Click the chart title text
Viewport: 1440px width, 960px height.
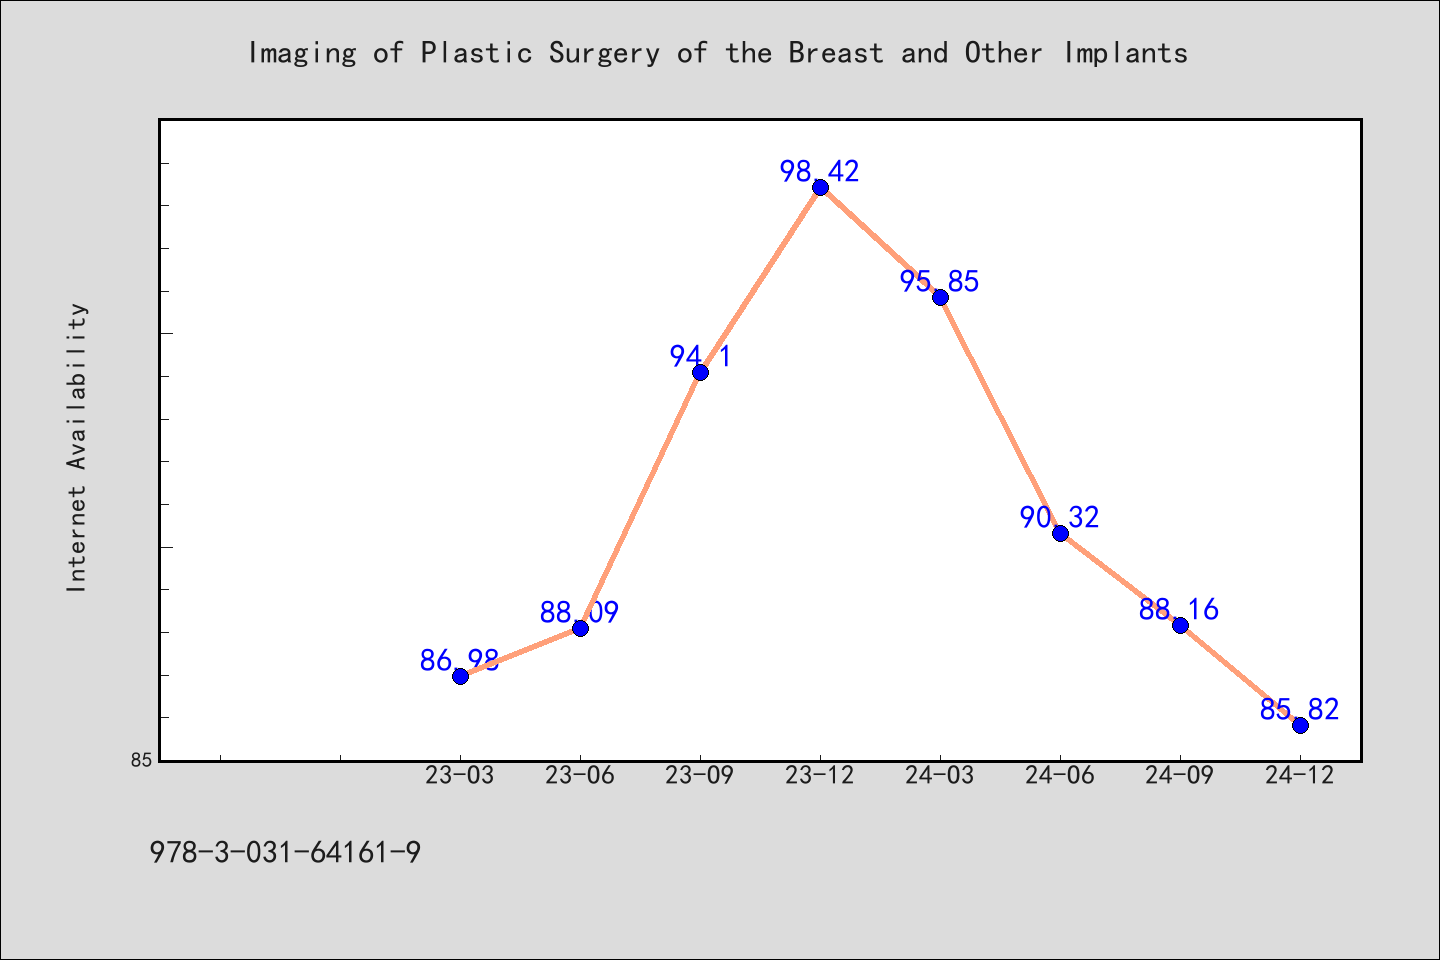point(718,53)
